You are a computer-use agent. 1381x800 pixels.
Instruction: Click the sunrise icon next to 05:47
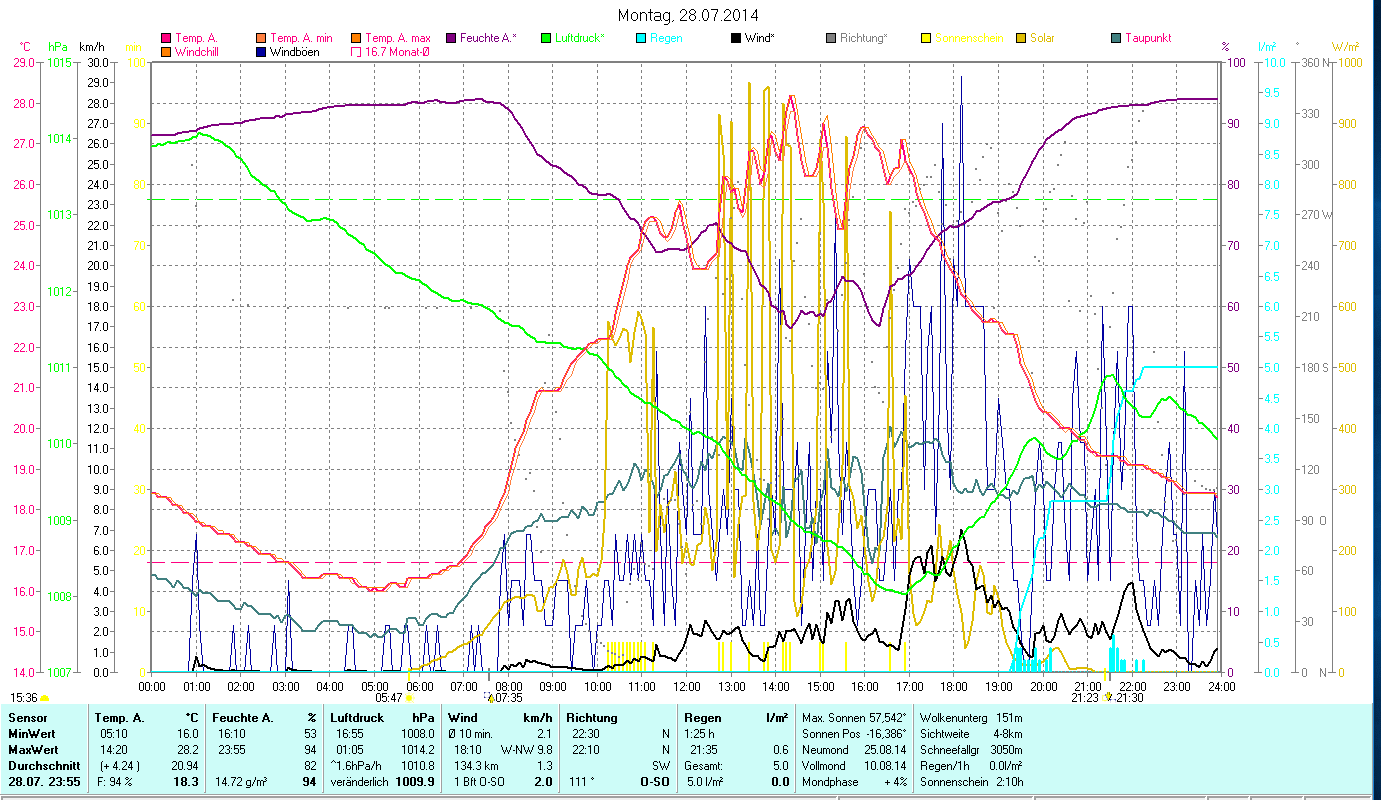409,698
